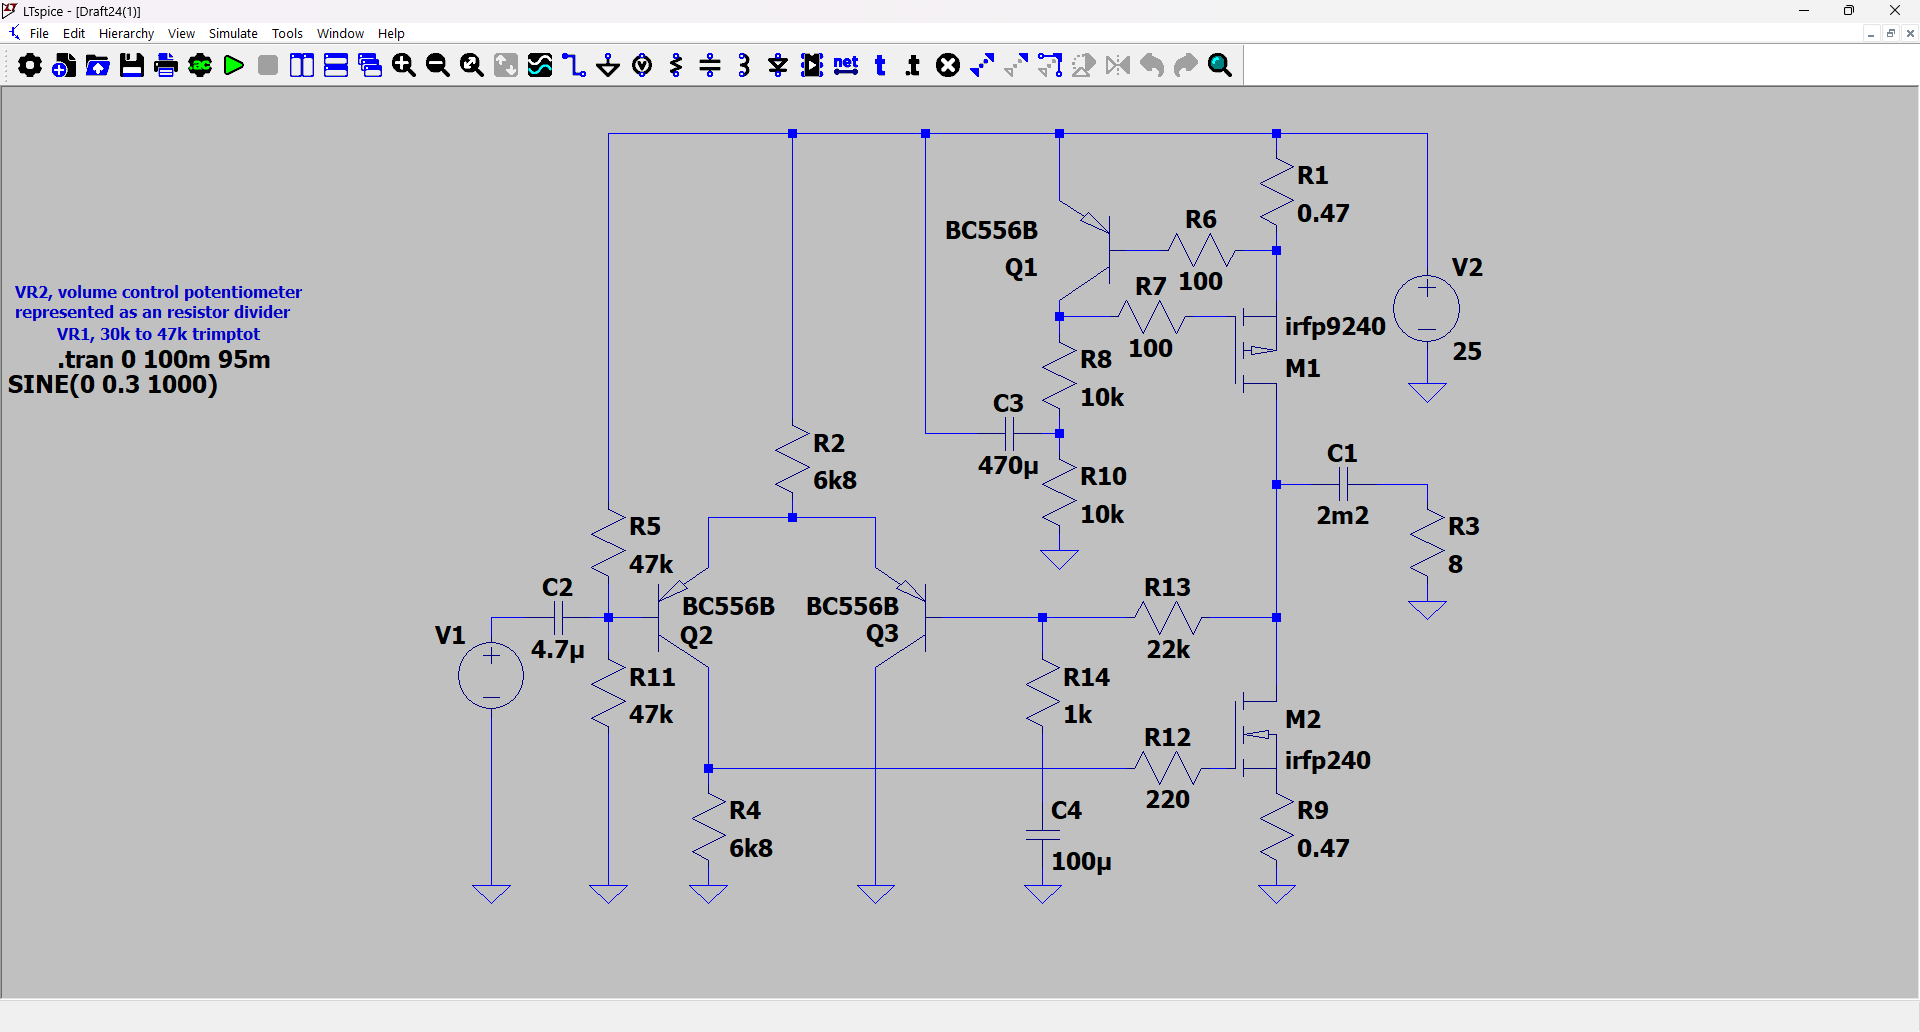Activate the Move tool
This screenshot has width=1920, height=1032.
tap(1050, 66)
